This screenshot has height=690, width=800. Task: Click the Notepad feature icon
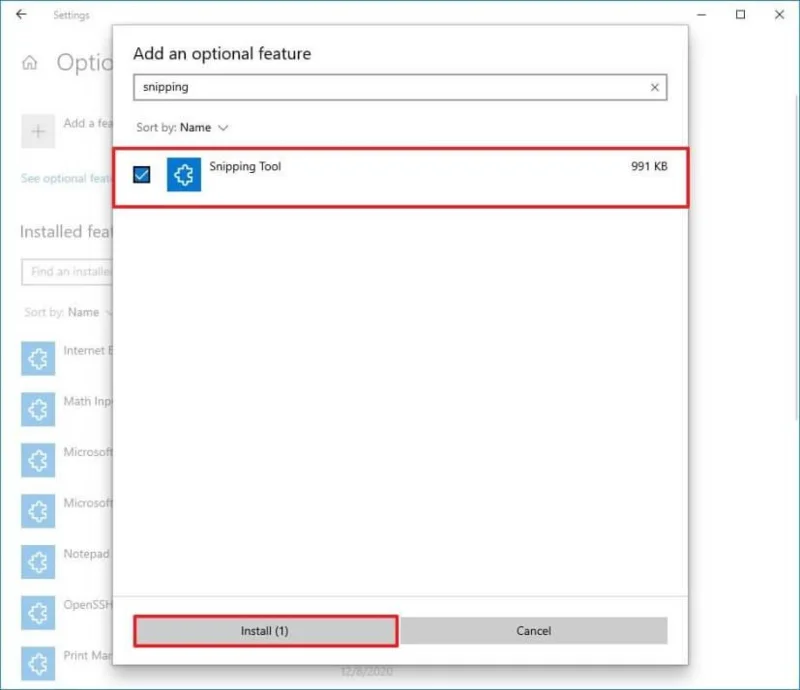[38, 562]
